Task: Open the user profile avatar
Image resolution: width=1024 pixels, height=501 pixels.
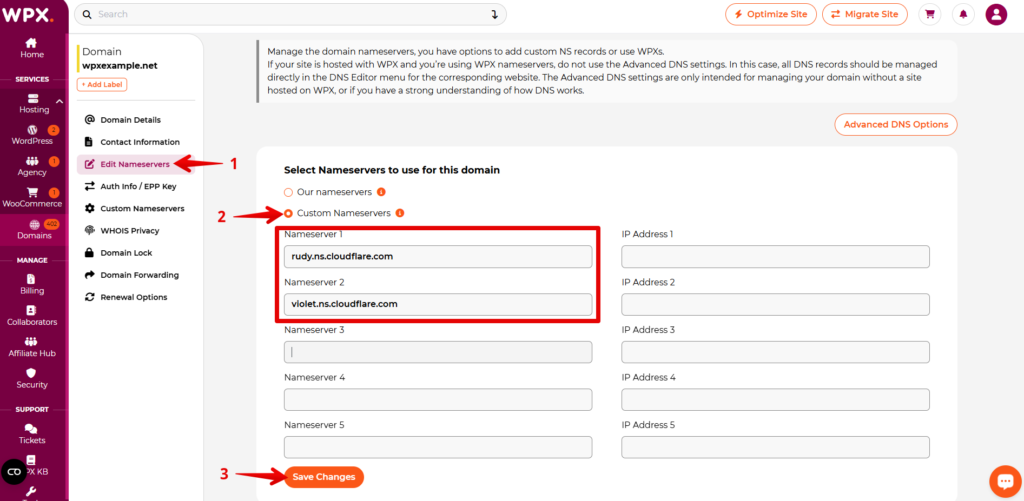Action: (x=997, y=14)
